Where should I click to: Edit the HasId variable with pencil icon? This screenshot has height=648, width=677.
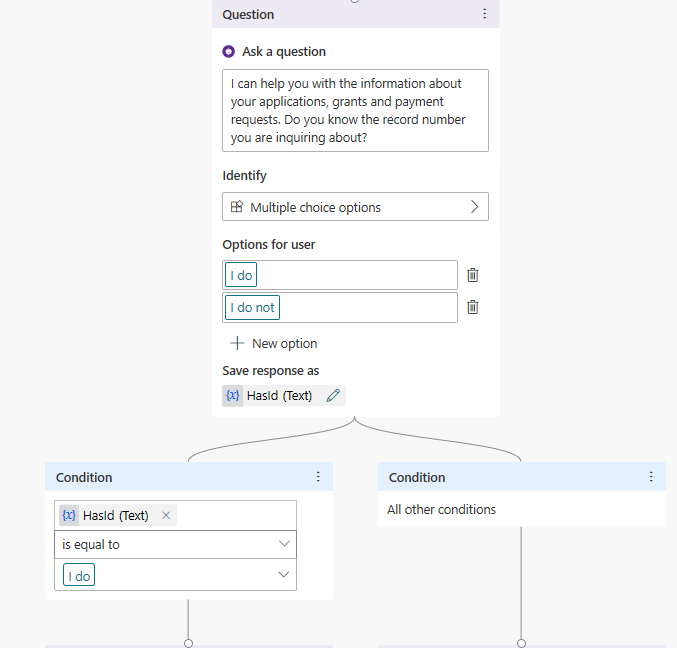click(333, 395)
